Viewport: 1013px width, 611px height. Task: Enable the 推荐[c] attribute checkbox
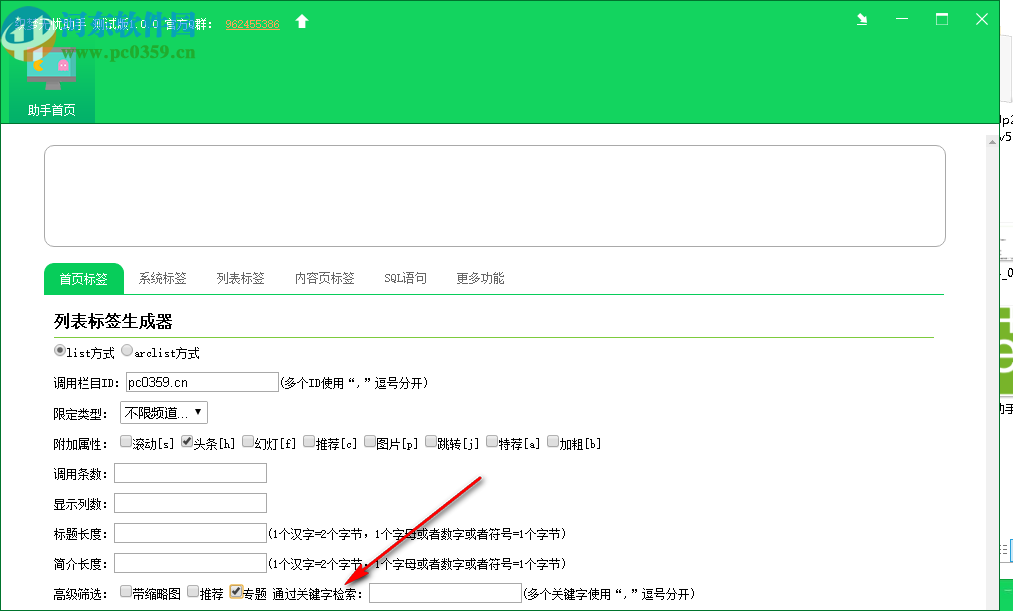pyautogui.click(x=309, y=442)
